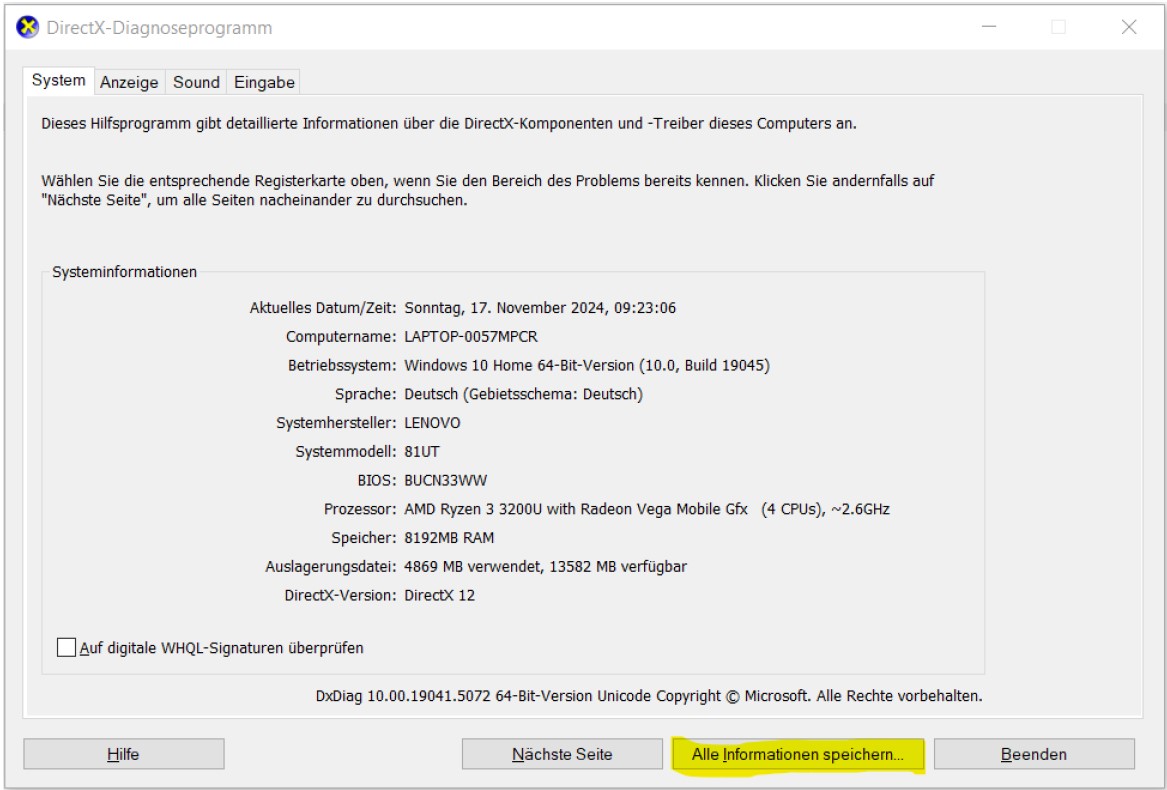Switch to the System tab
The height and width of the screenshot is (790, 1167).
pyautogui.click(x=58, y=80)
